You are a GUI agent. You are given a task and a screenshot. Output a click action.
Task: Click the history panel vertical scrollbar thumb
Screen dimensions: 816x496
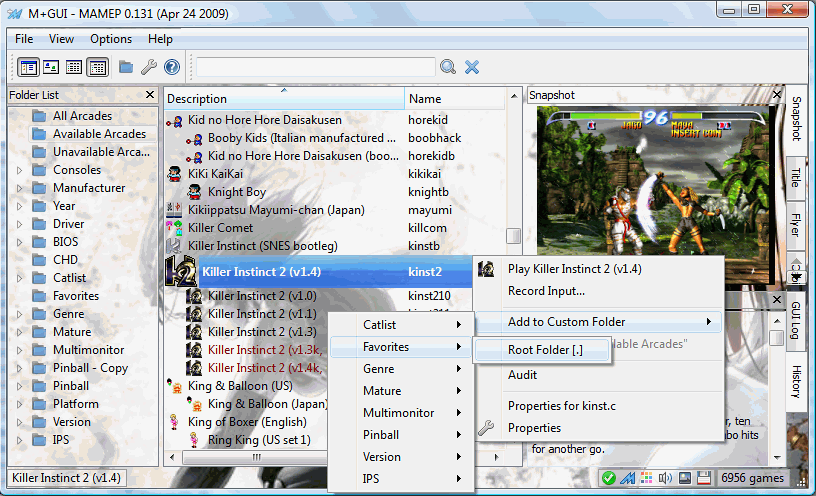[776, 337]
